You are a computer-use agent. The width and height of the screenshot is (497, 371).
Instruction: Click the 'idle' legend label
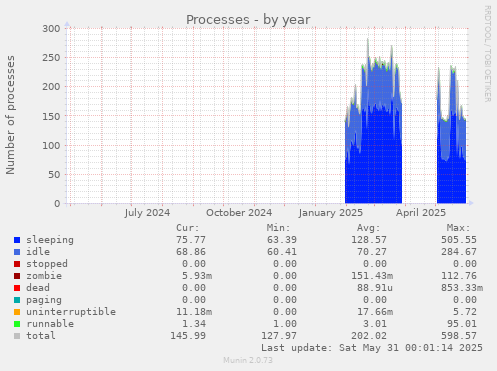click(38, 252)
